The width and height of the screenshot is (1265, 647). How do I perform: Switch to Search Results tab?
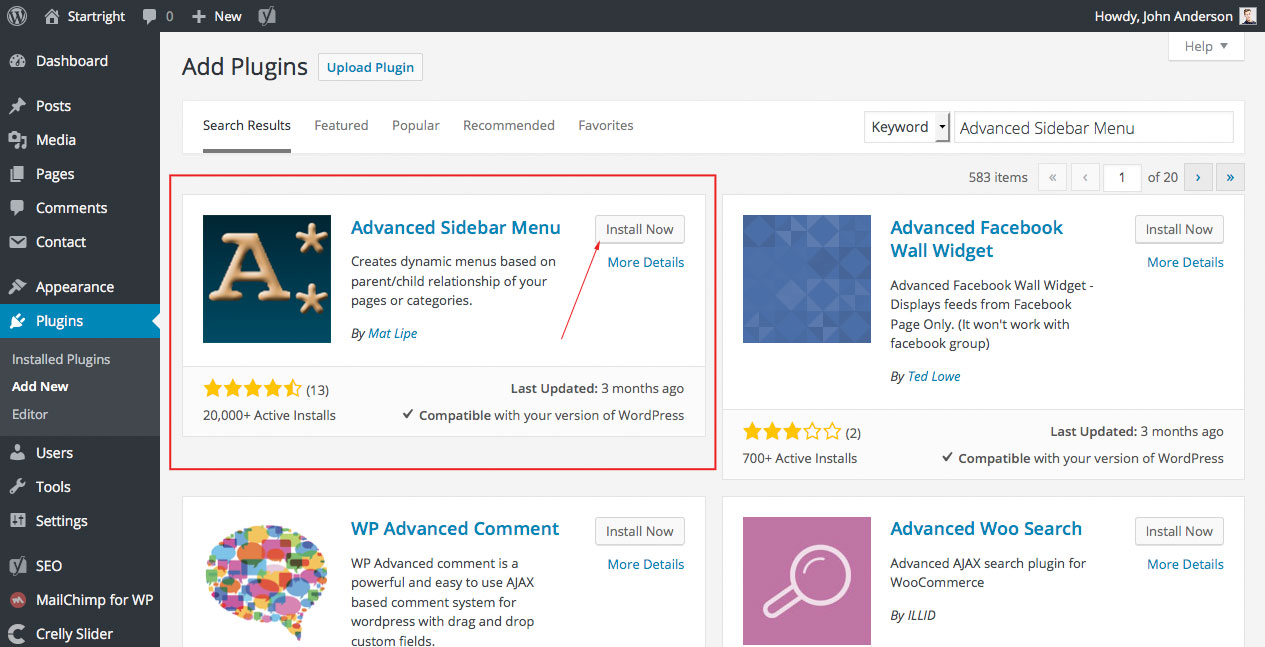247,126
